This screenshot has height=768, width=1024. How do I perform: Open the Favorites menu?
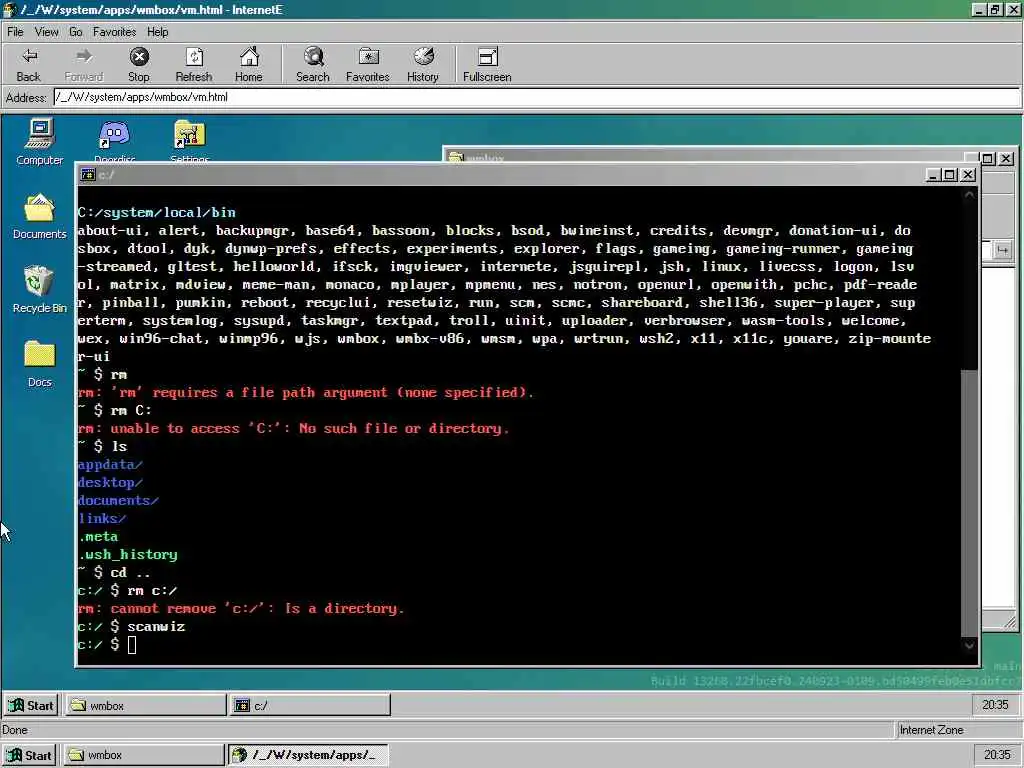[114, 32]
